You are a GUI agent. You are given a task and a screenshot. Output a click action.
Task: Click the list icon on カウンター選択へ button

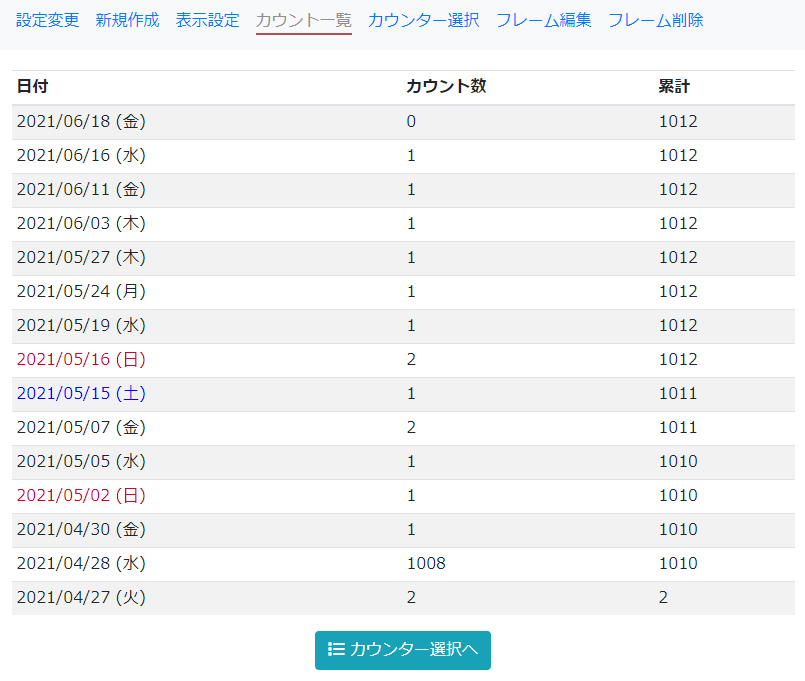click(336, 650)
